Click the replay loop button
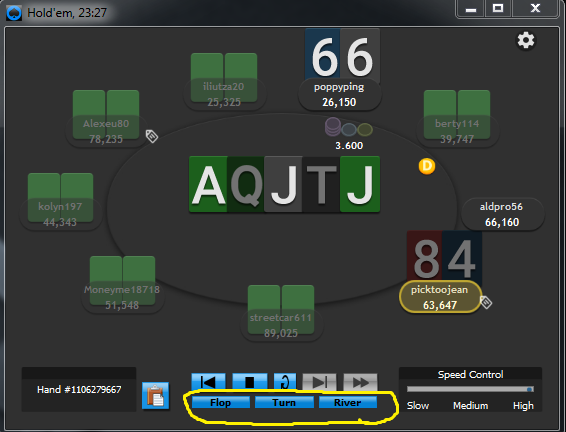The height and width of the screenshot is (432, 566). pos(285,381)
